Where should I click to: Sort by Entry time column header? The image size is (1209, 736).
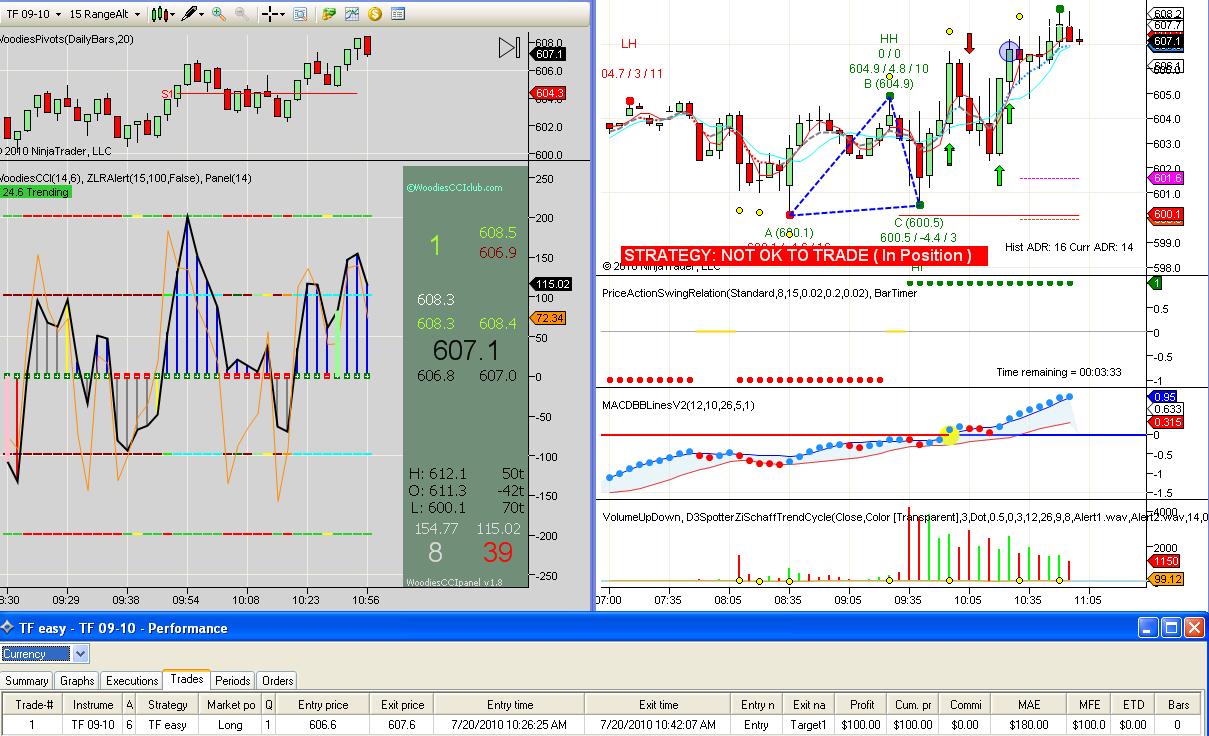pos(510,705)
